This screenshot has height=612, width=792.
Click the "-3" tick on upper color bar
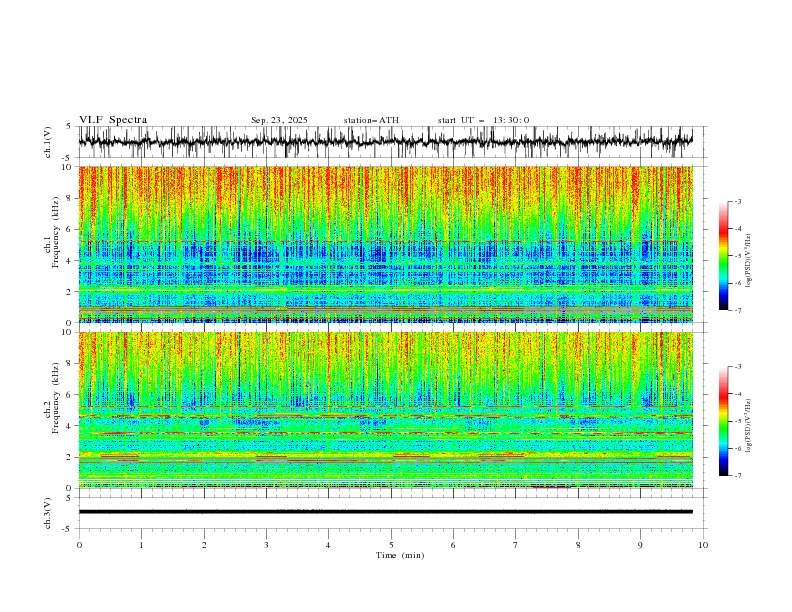pos(738,201)
